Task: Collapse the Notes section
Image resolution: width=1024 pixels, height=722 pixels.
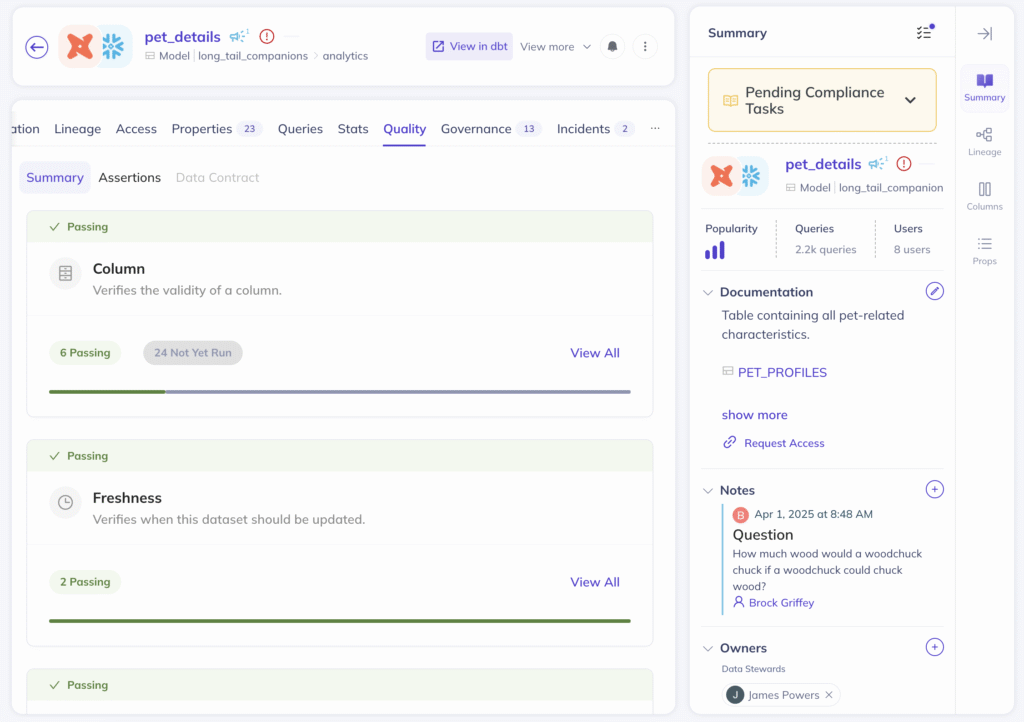Action: click(x=708, y=490)
